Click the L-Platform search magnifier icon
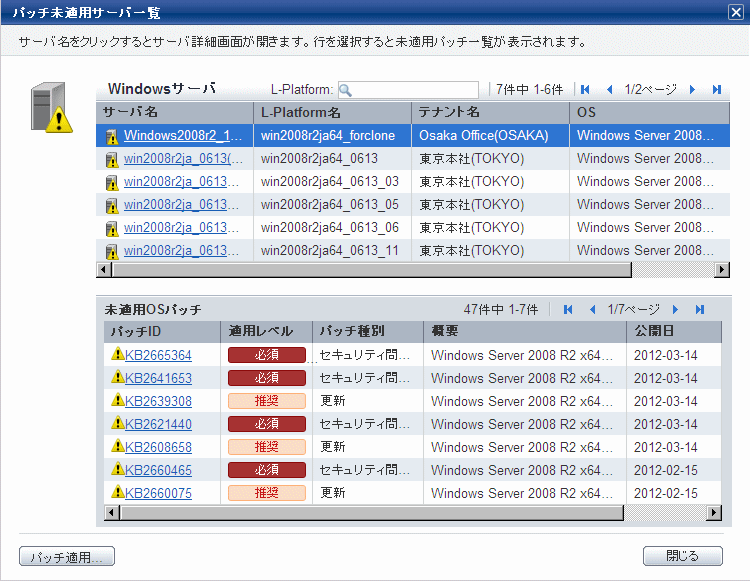750x581 pixels. 345,90
